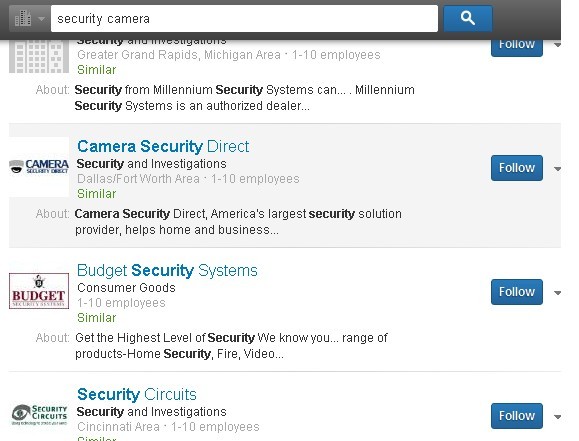
Task: View Similar companies to Budget Security Systems
Action: point(97,318)
